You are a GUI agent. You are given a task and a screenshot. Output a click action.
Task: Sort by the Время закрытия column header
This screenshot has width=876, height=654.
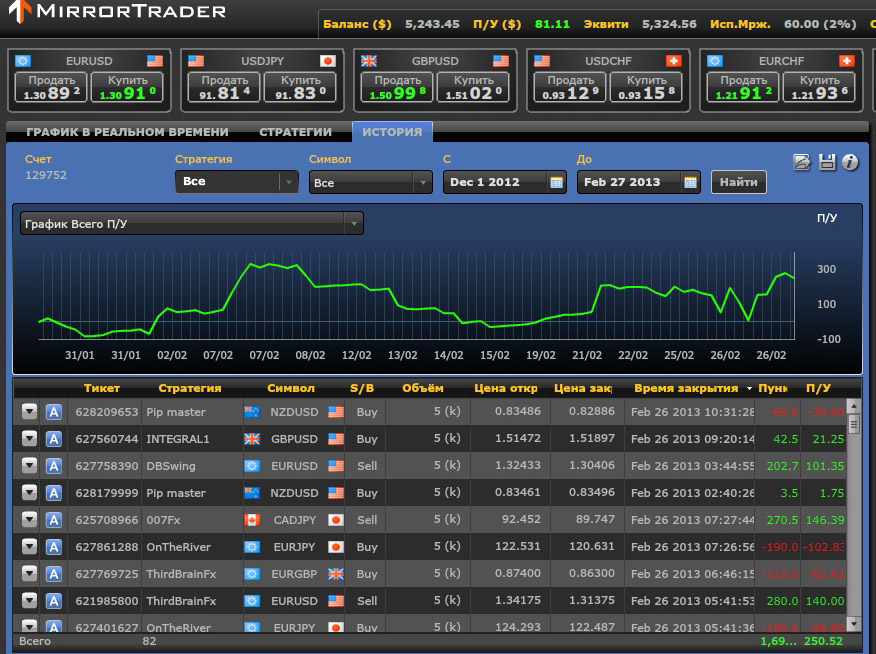tap(686, 388)
